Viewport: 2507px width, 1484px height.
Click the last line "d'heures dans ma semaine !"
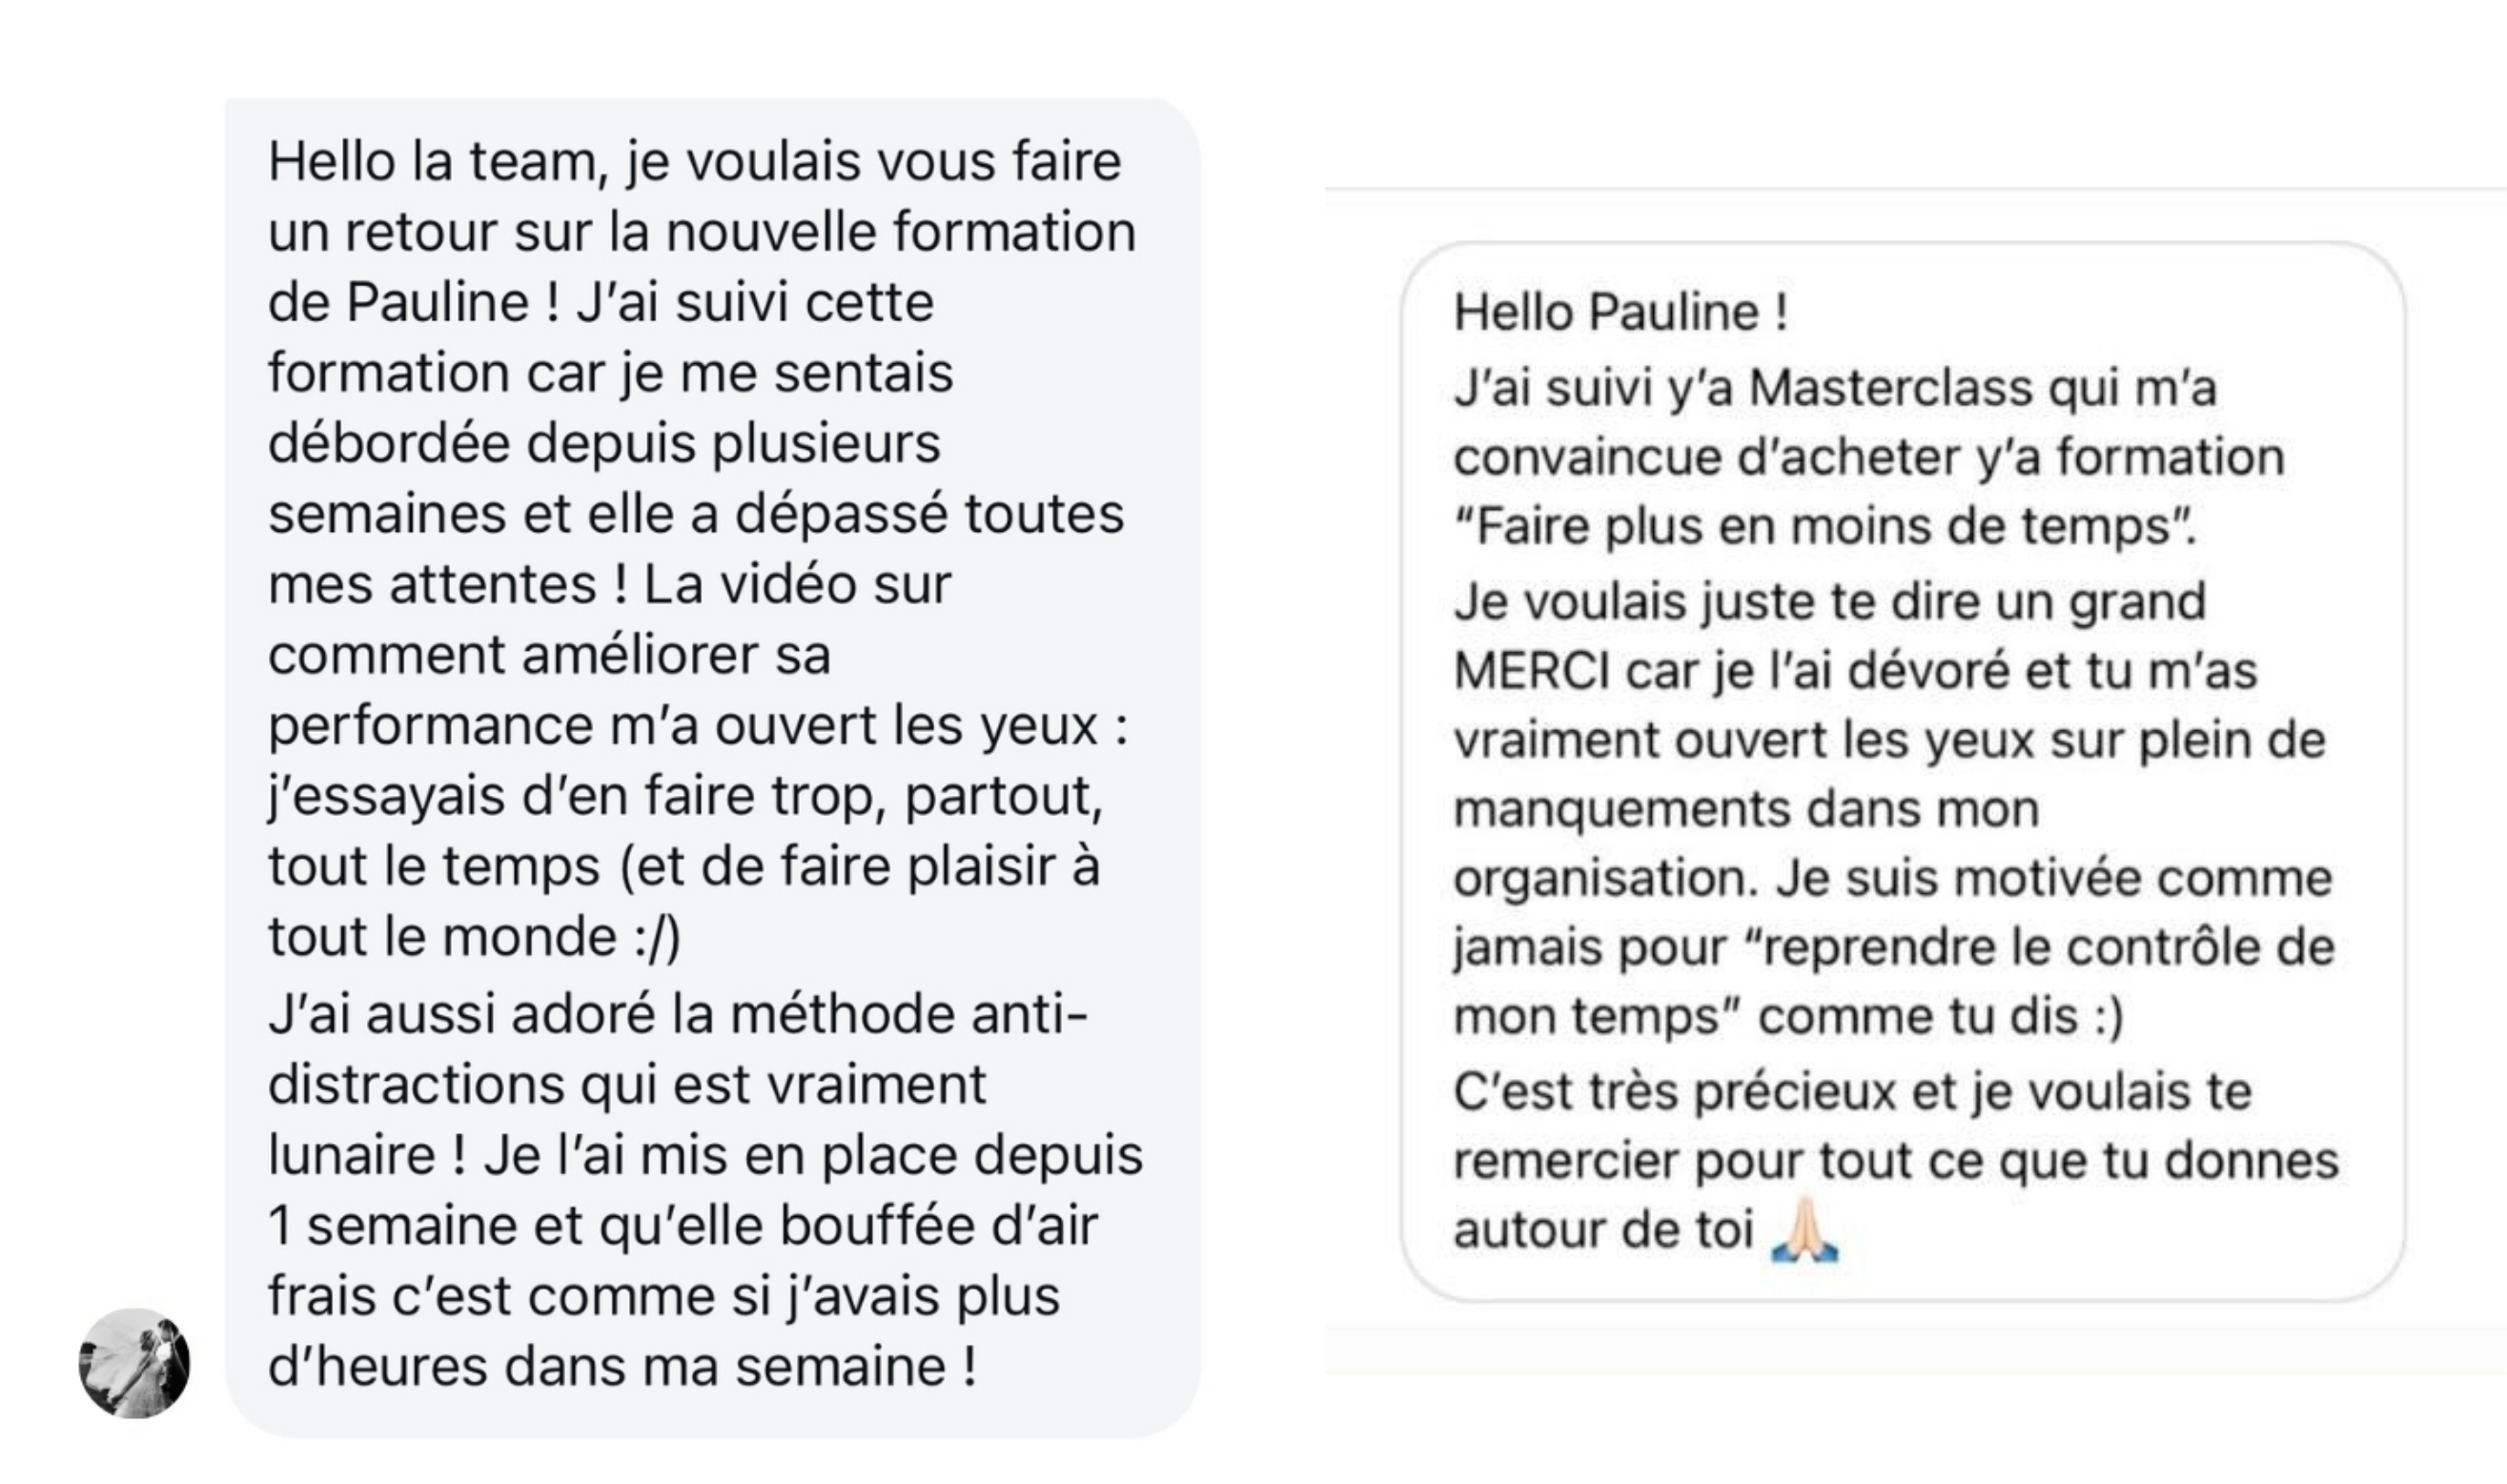(x=622, y=1367)
